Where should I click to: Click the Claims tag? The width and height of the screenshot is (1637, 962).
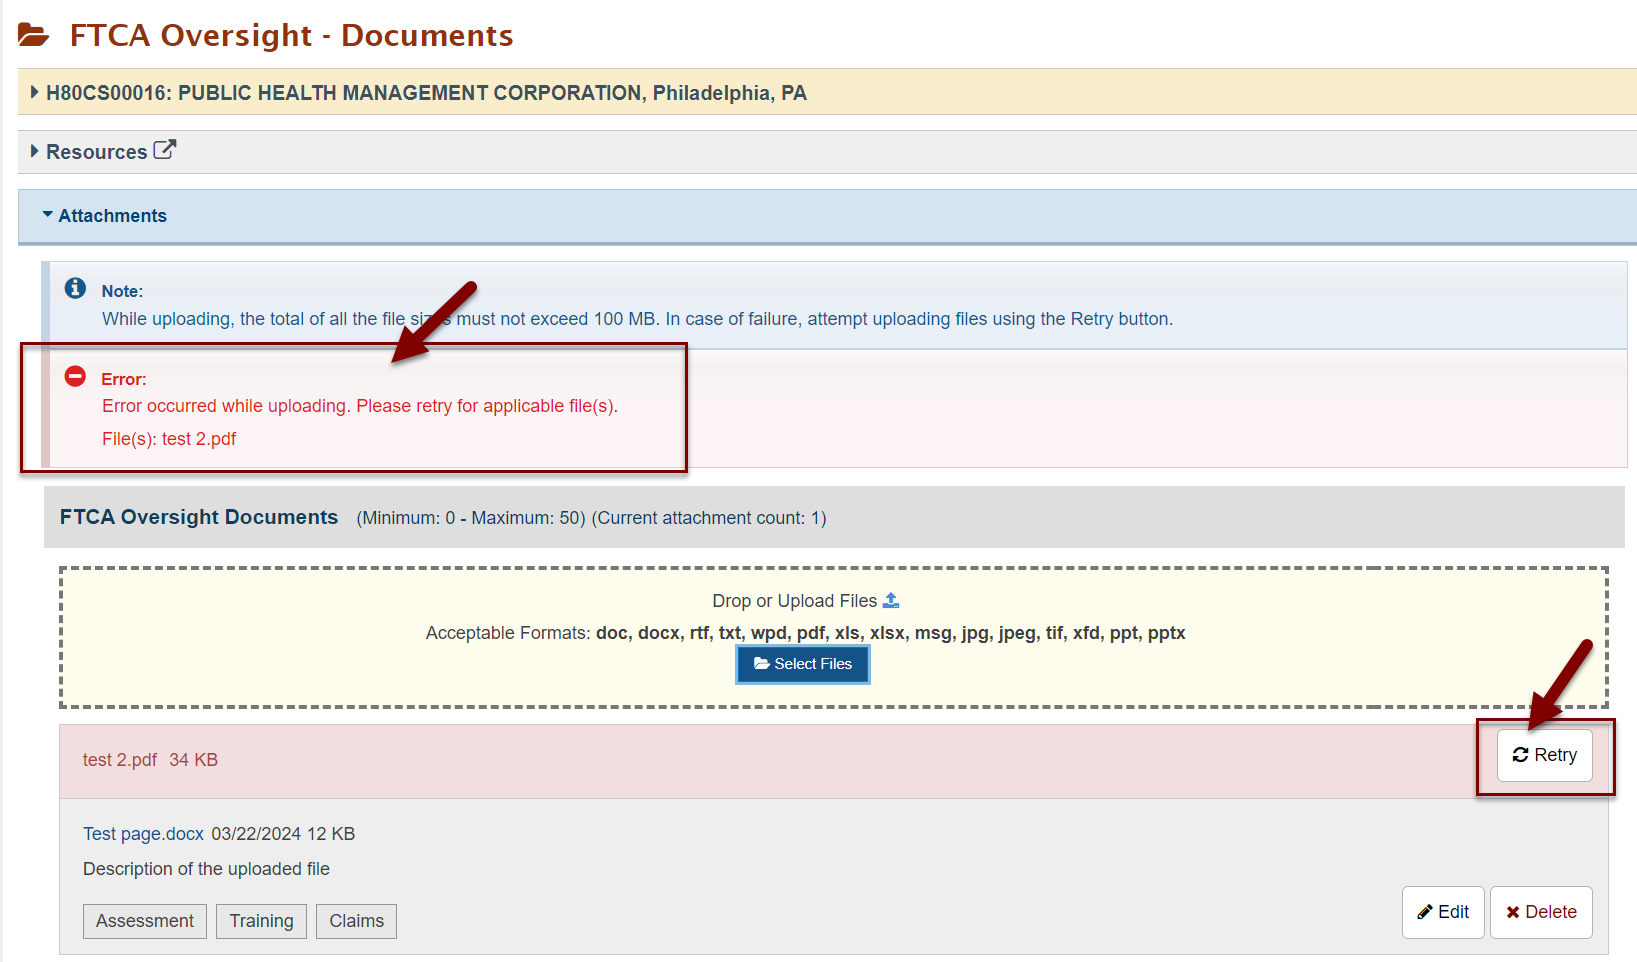tap(357, 921)
